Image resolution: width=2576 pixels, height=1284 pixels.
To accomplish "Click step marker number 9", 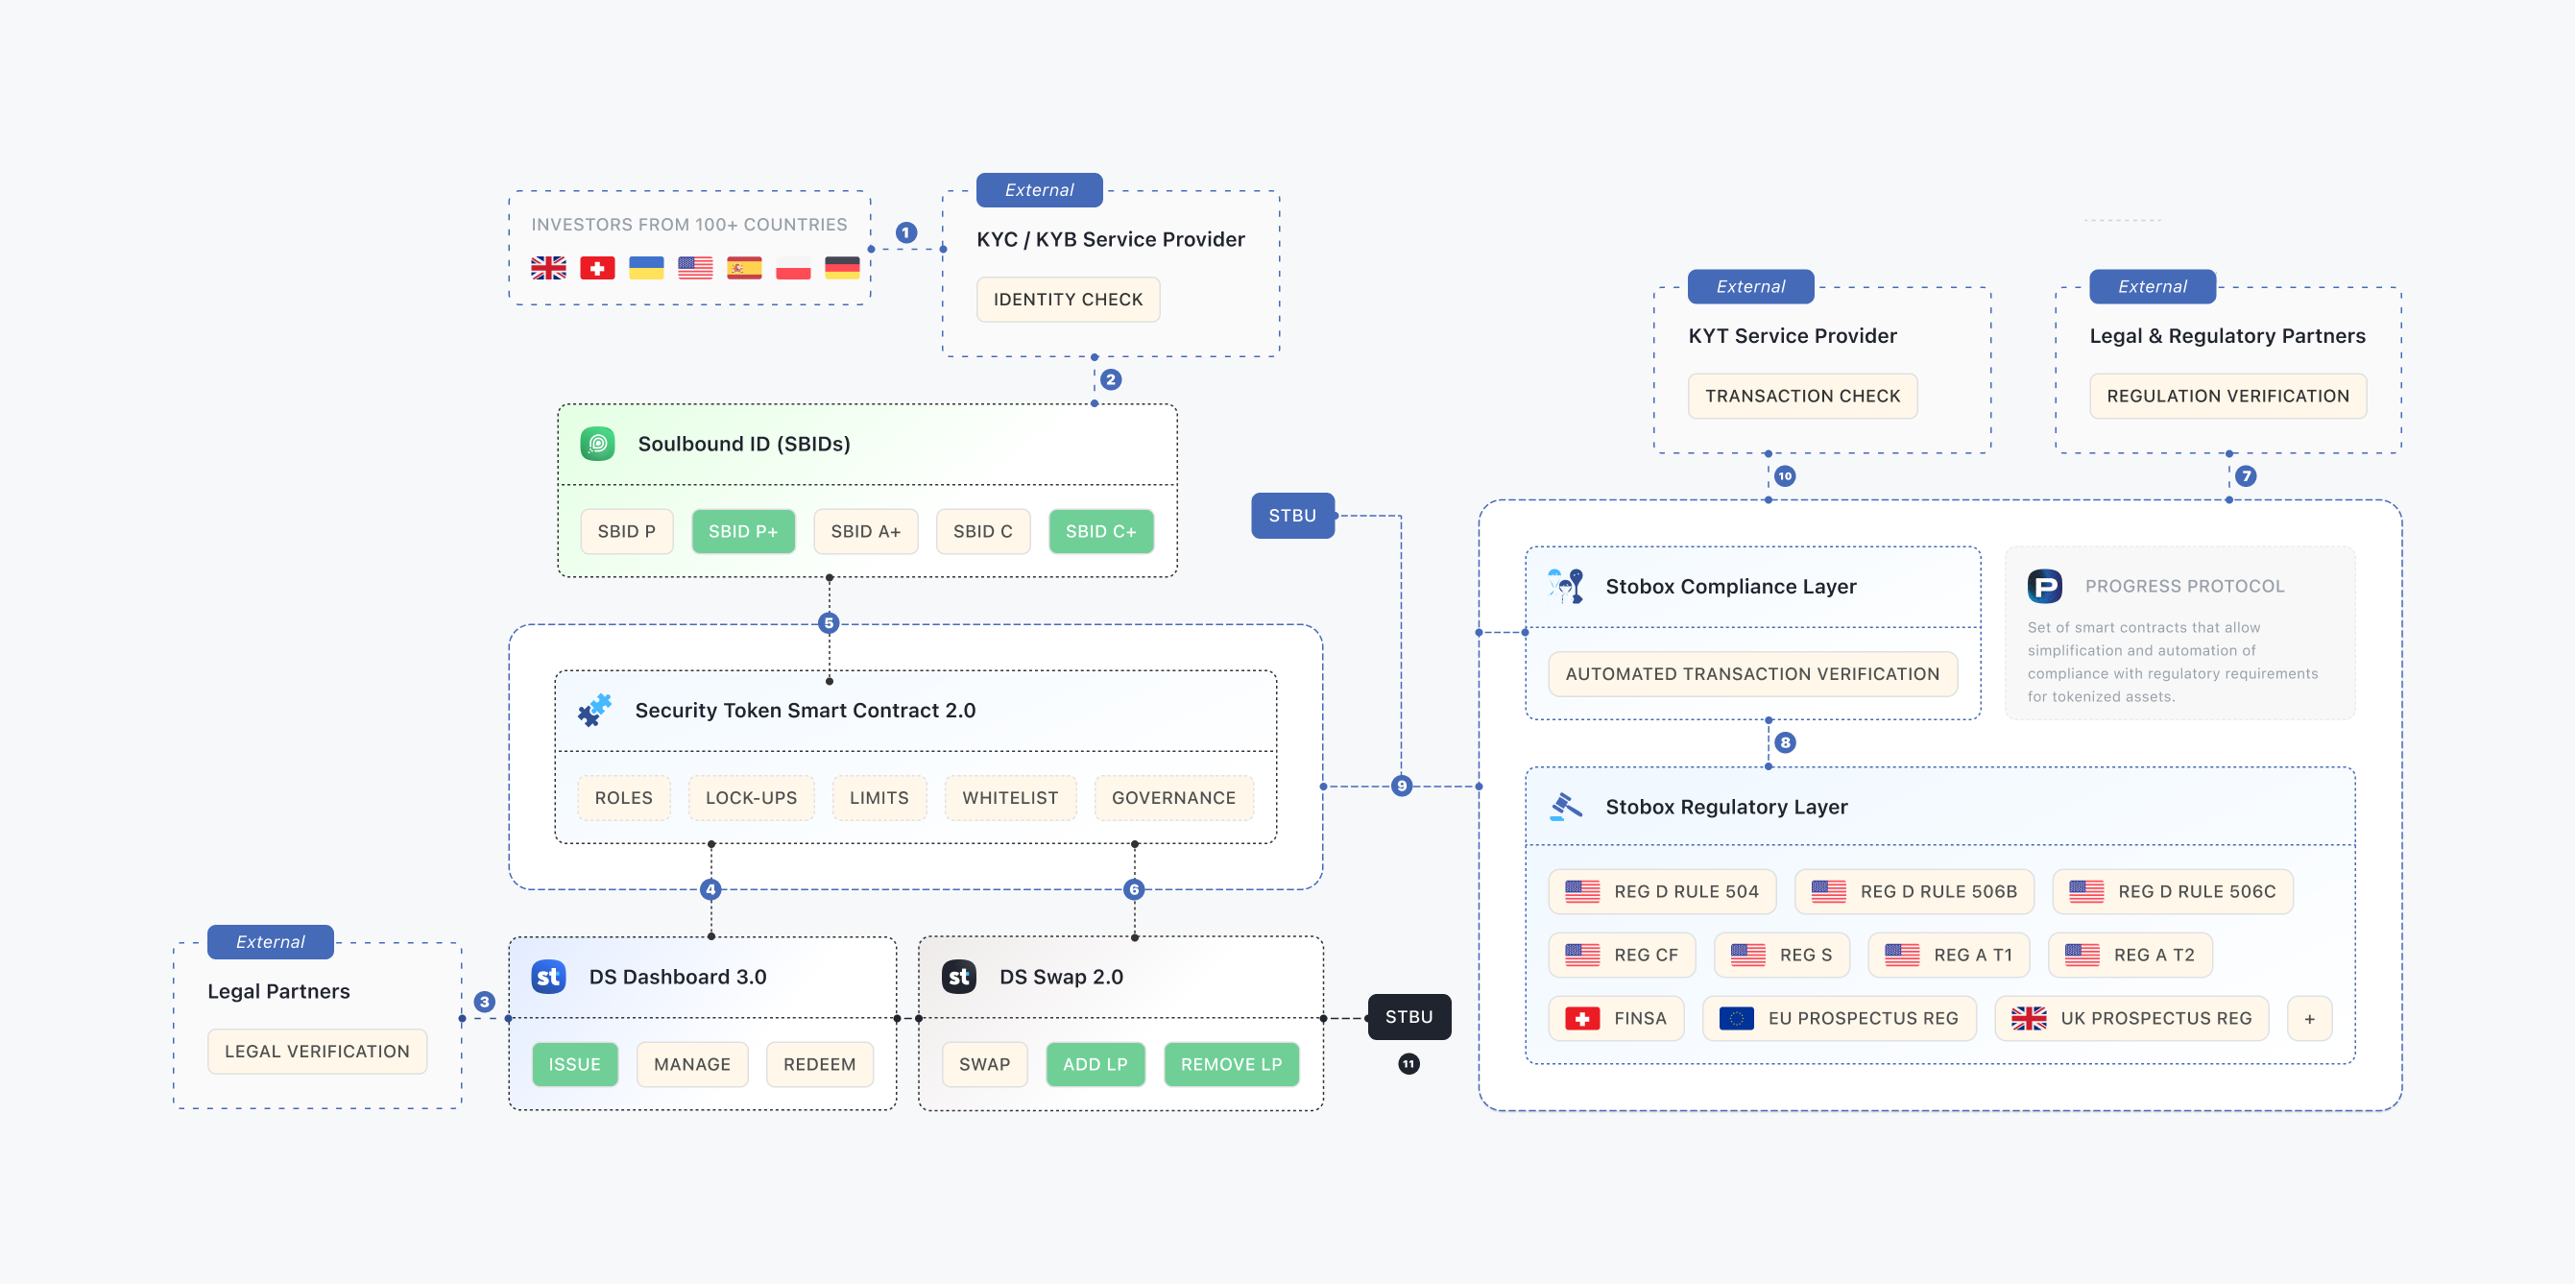I will [1402, 786].
